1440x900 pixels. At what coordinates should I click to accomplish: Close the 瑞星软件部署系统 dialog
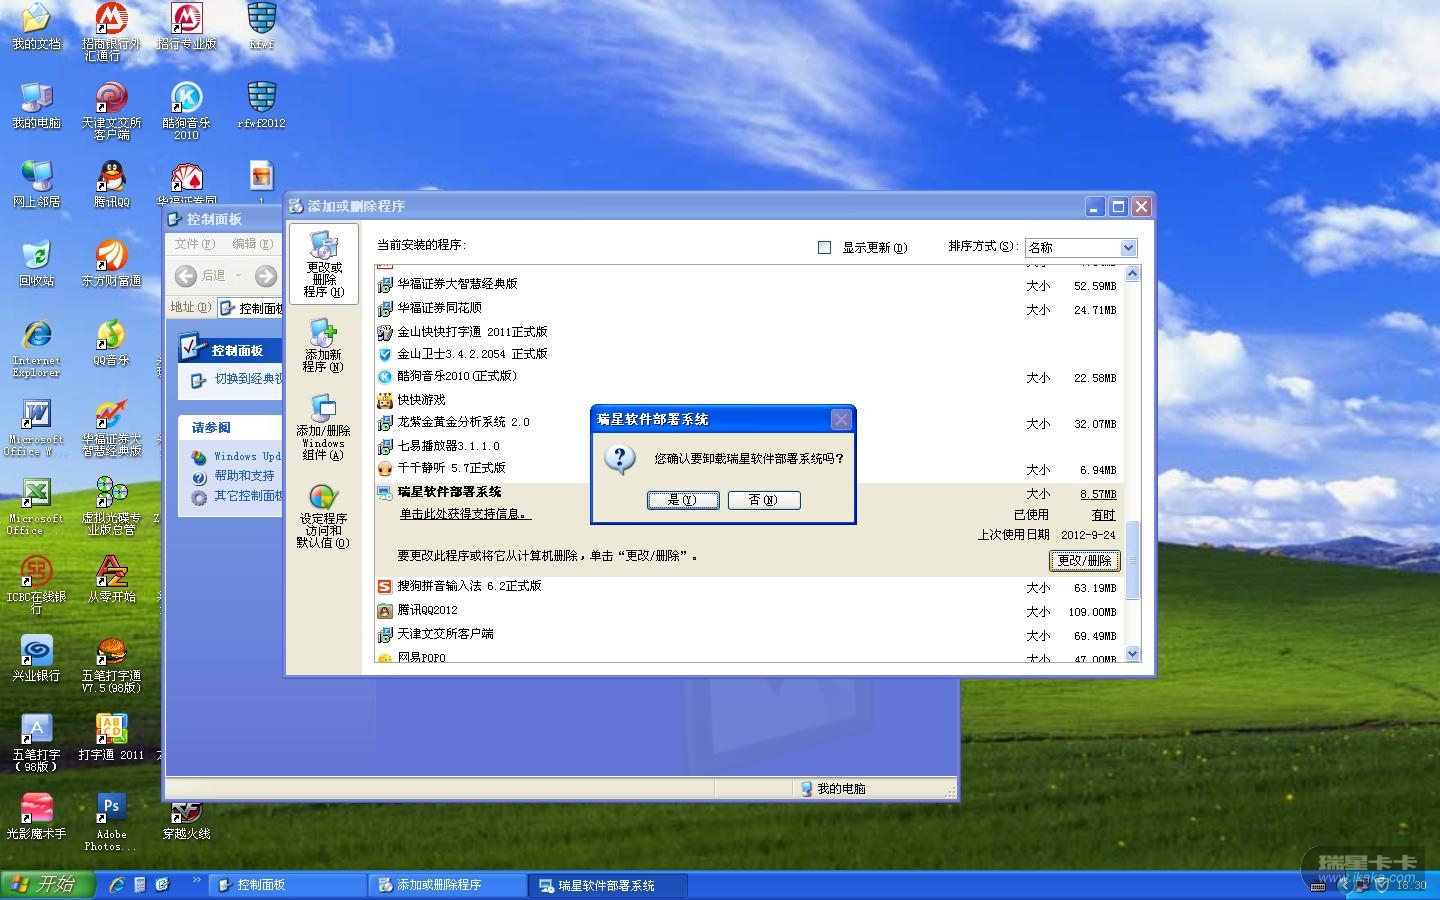click(842, 420)
